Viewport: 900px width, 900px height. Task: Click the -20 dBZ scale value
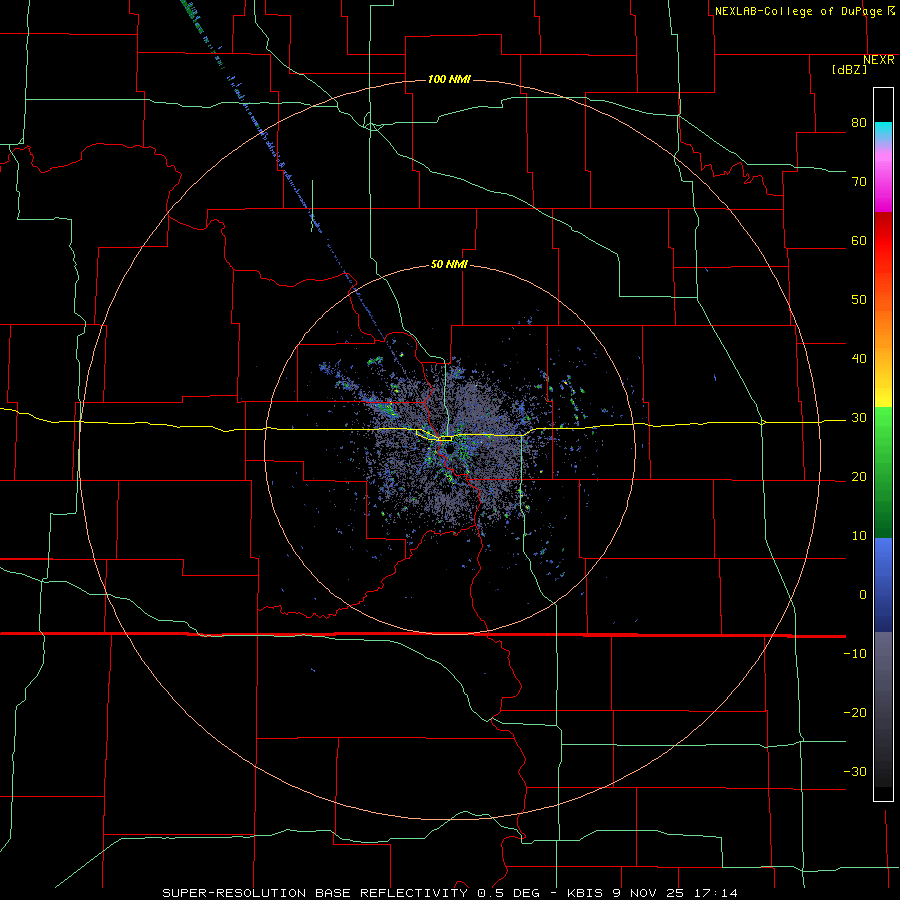click(855, 712)
